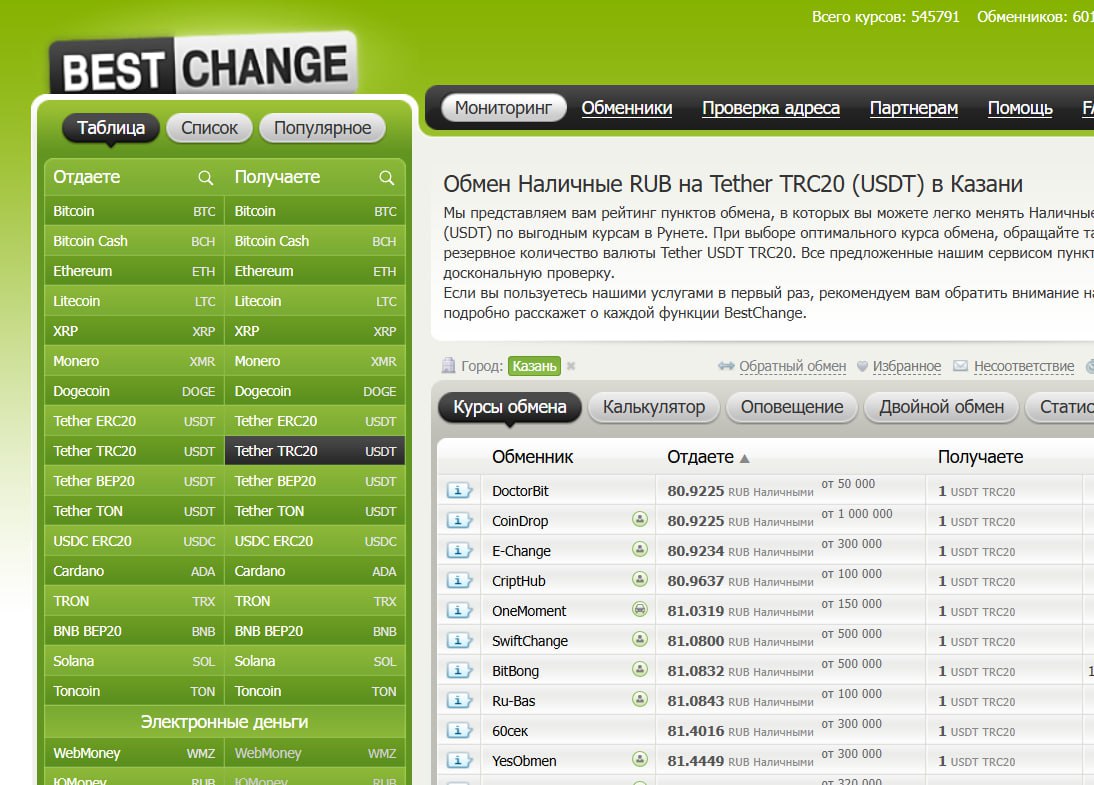Switch to the Список view

(209, 128)
